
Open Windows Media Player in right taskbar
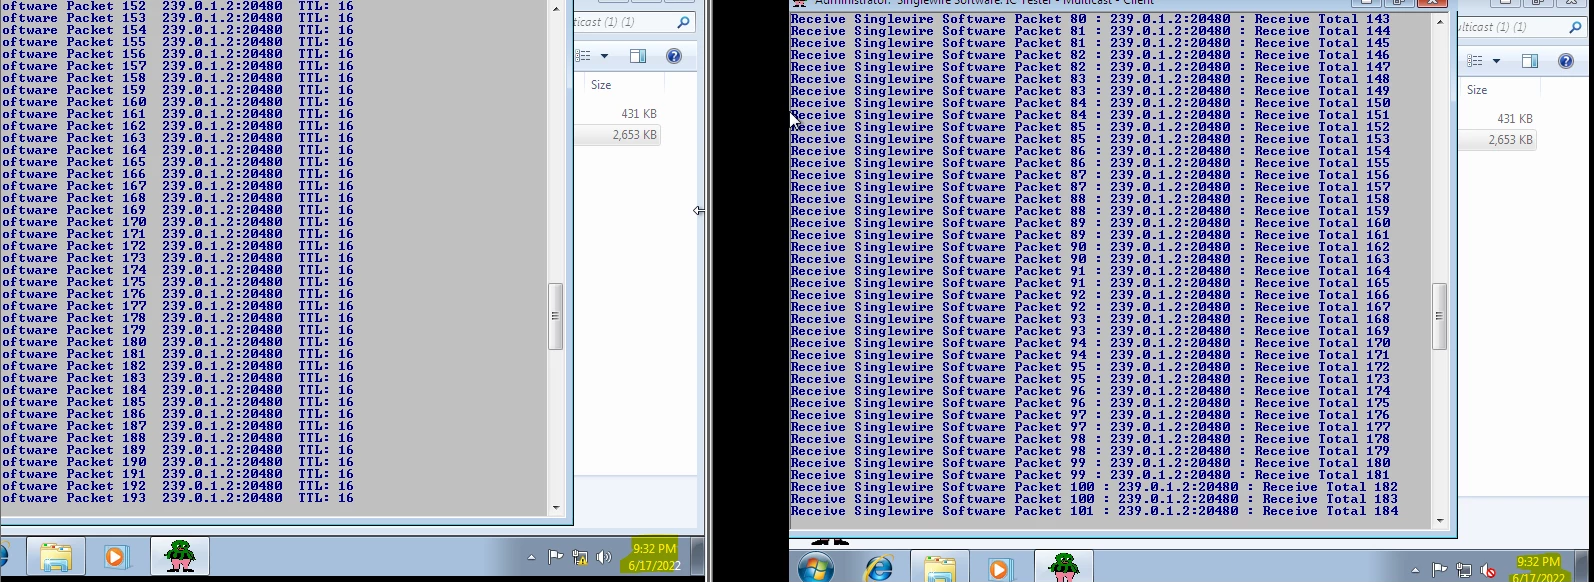999,569
